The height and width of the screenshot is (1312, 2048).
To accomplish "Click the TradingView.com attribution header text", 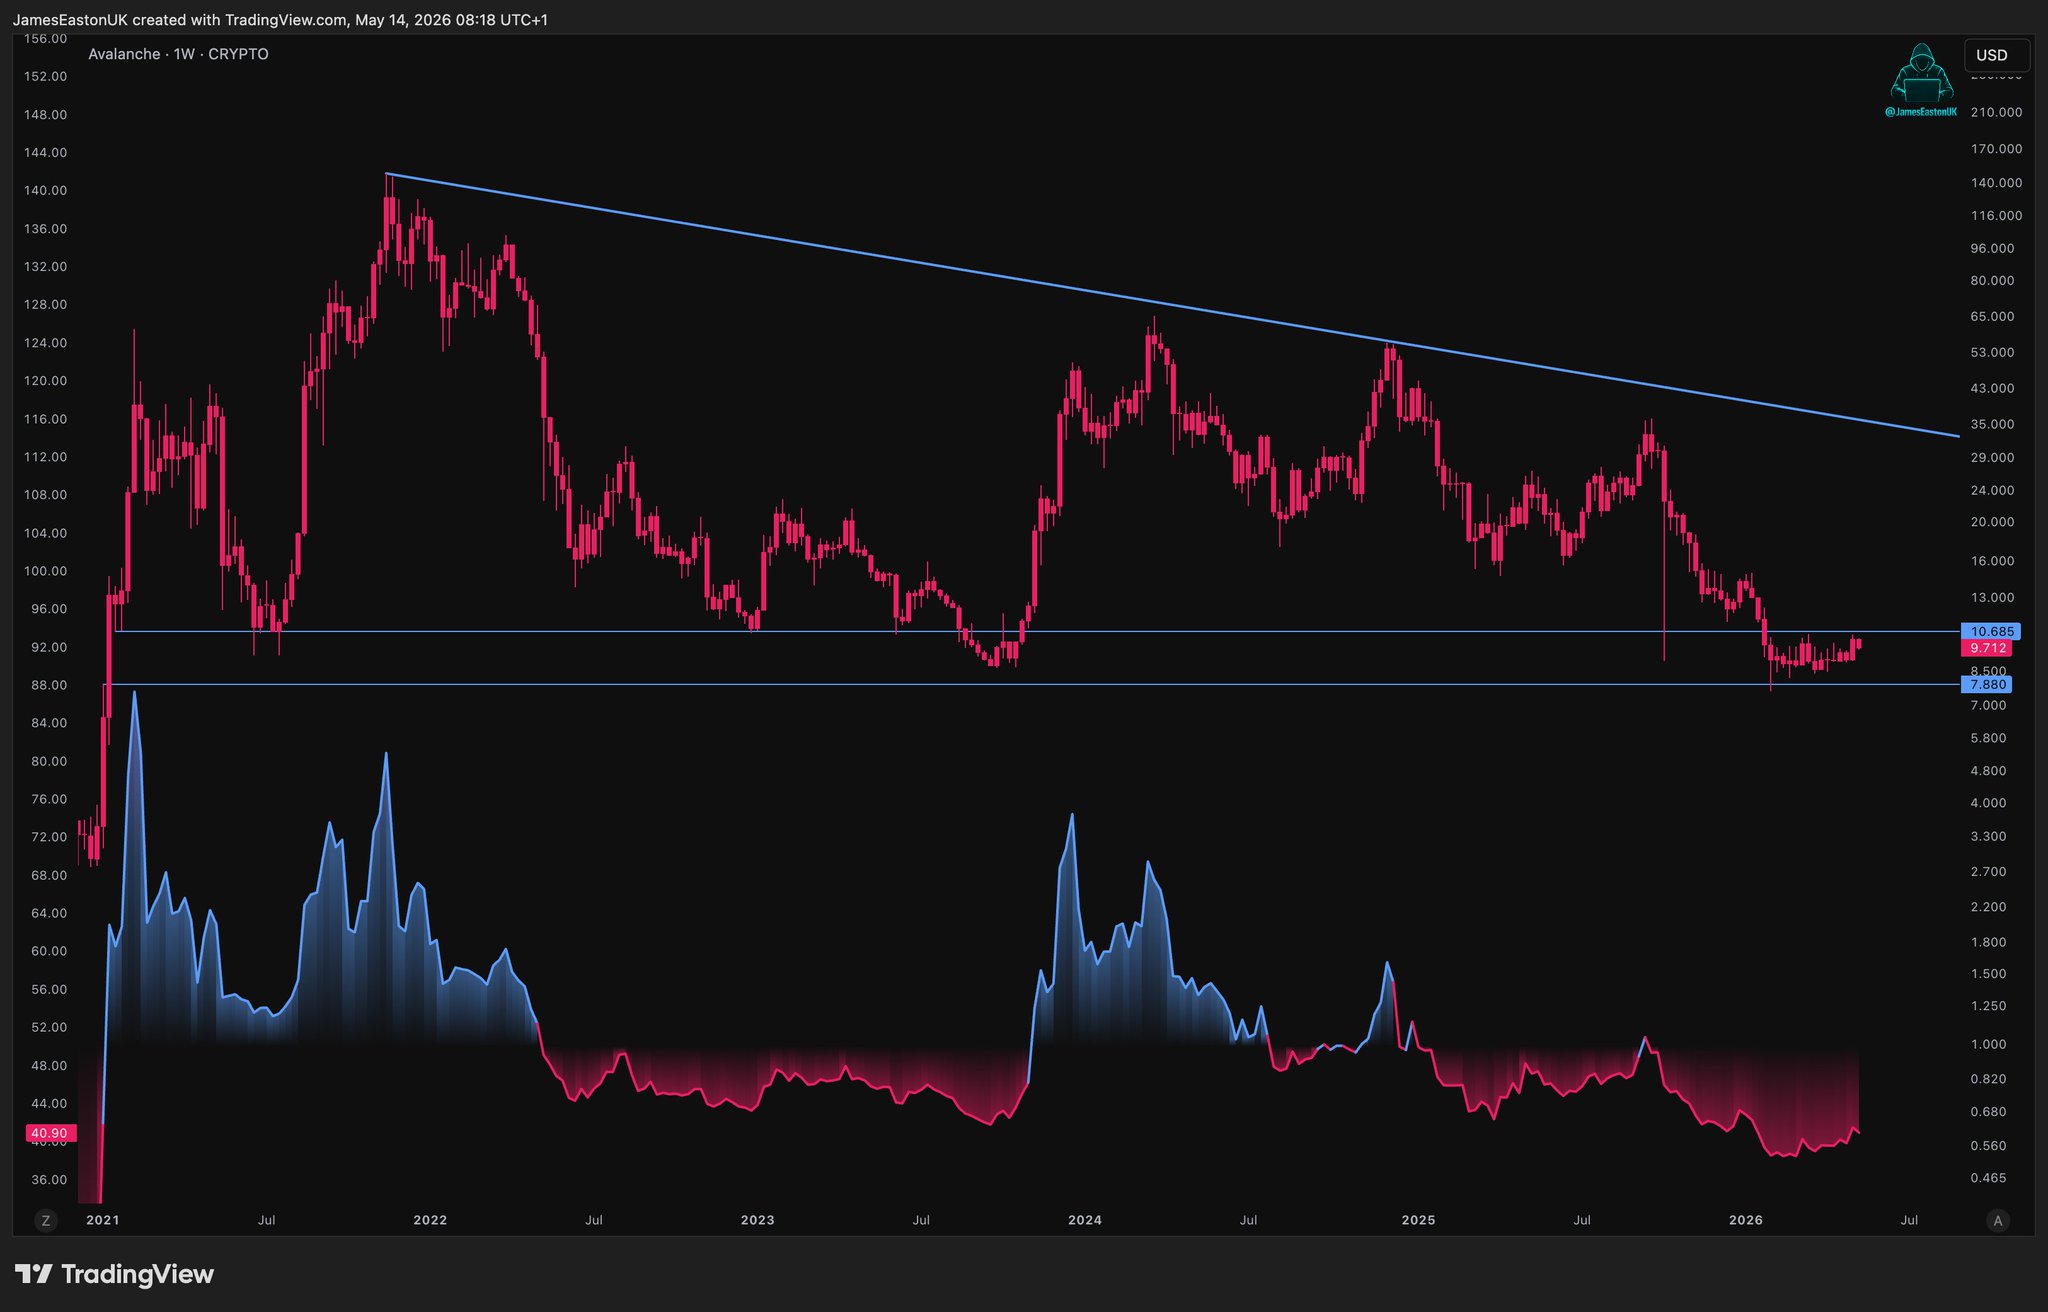I will 280,20.
